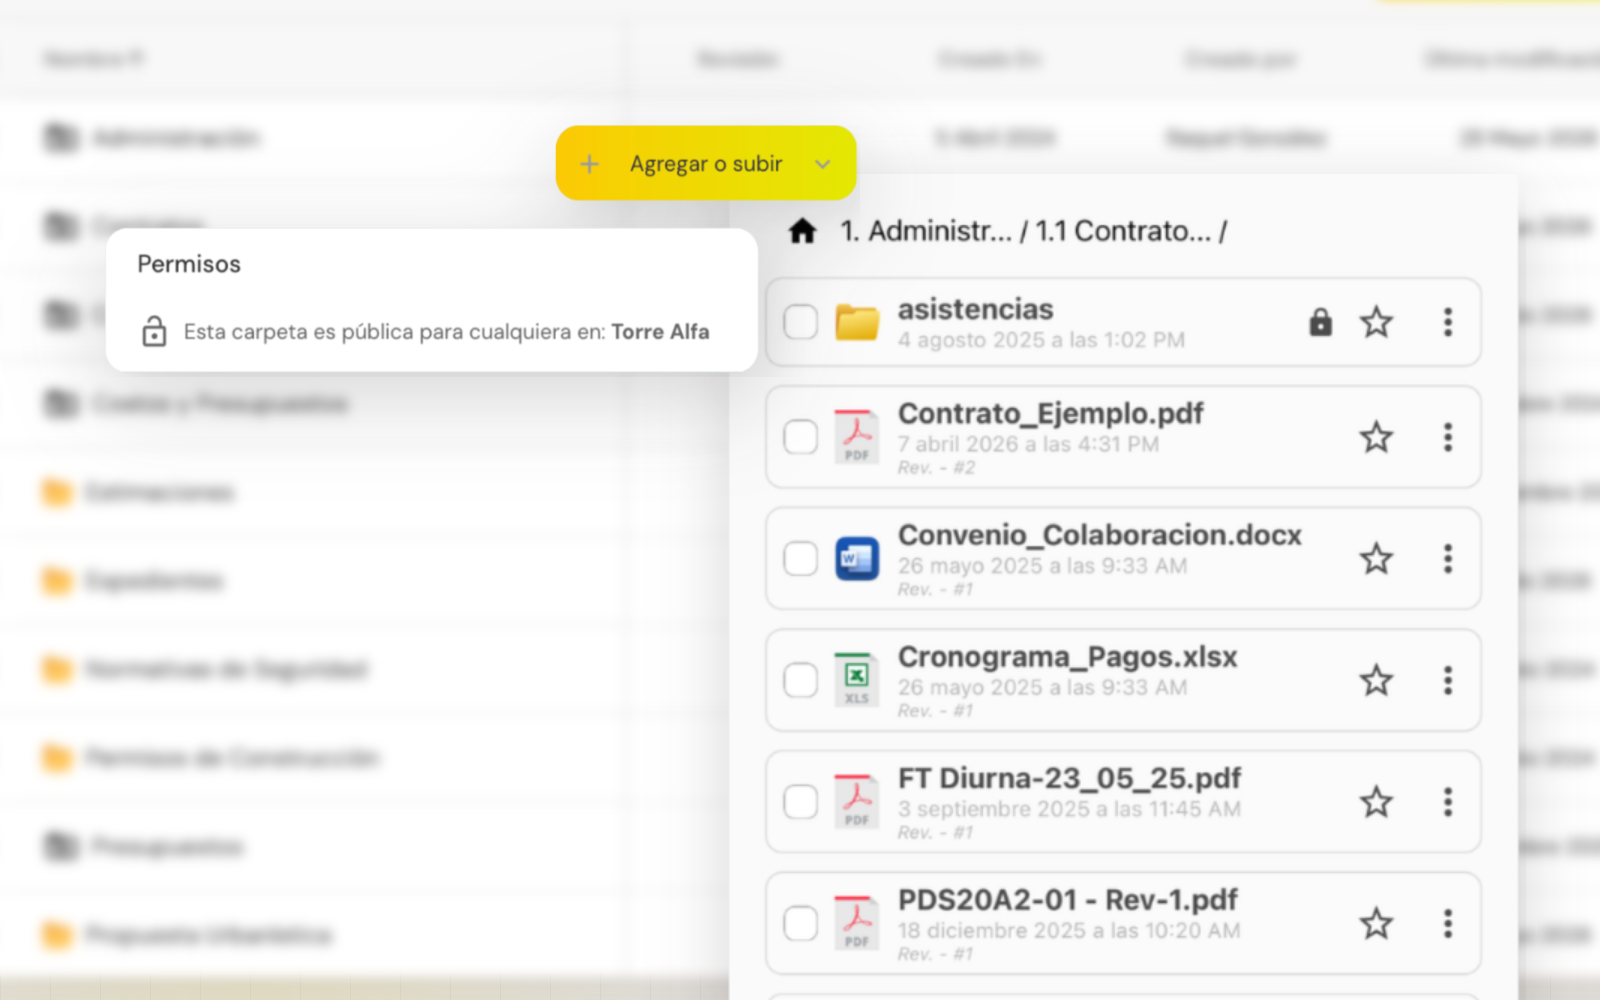Star FT Diurna-23_05_25.pdf as favorite
This screenshot has width=1600, height=1000.
coord(1376,802)
